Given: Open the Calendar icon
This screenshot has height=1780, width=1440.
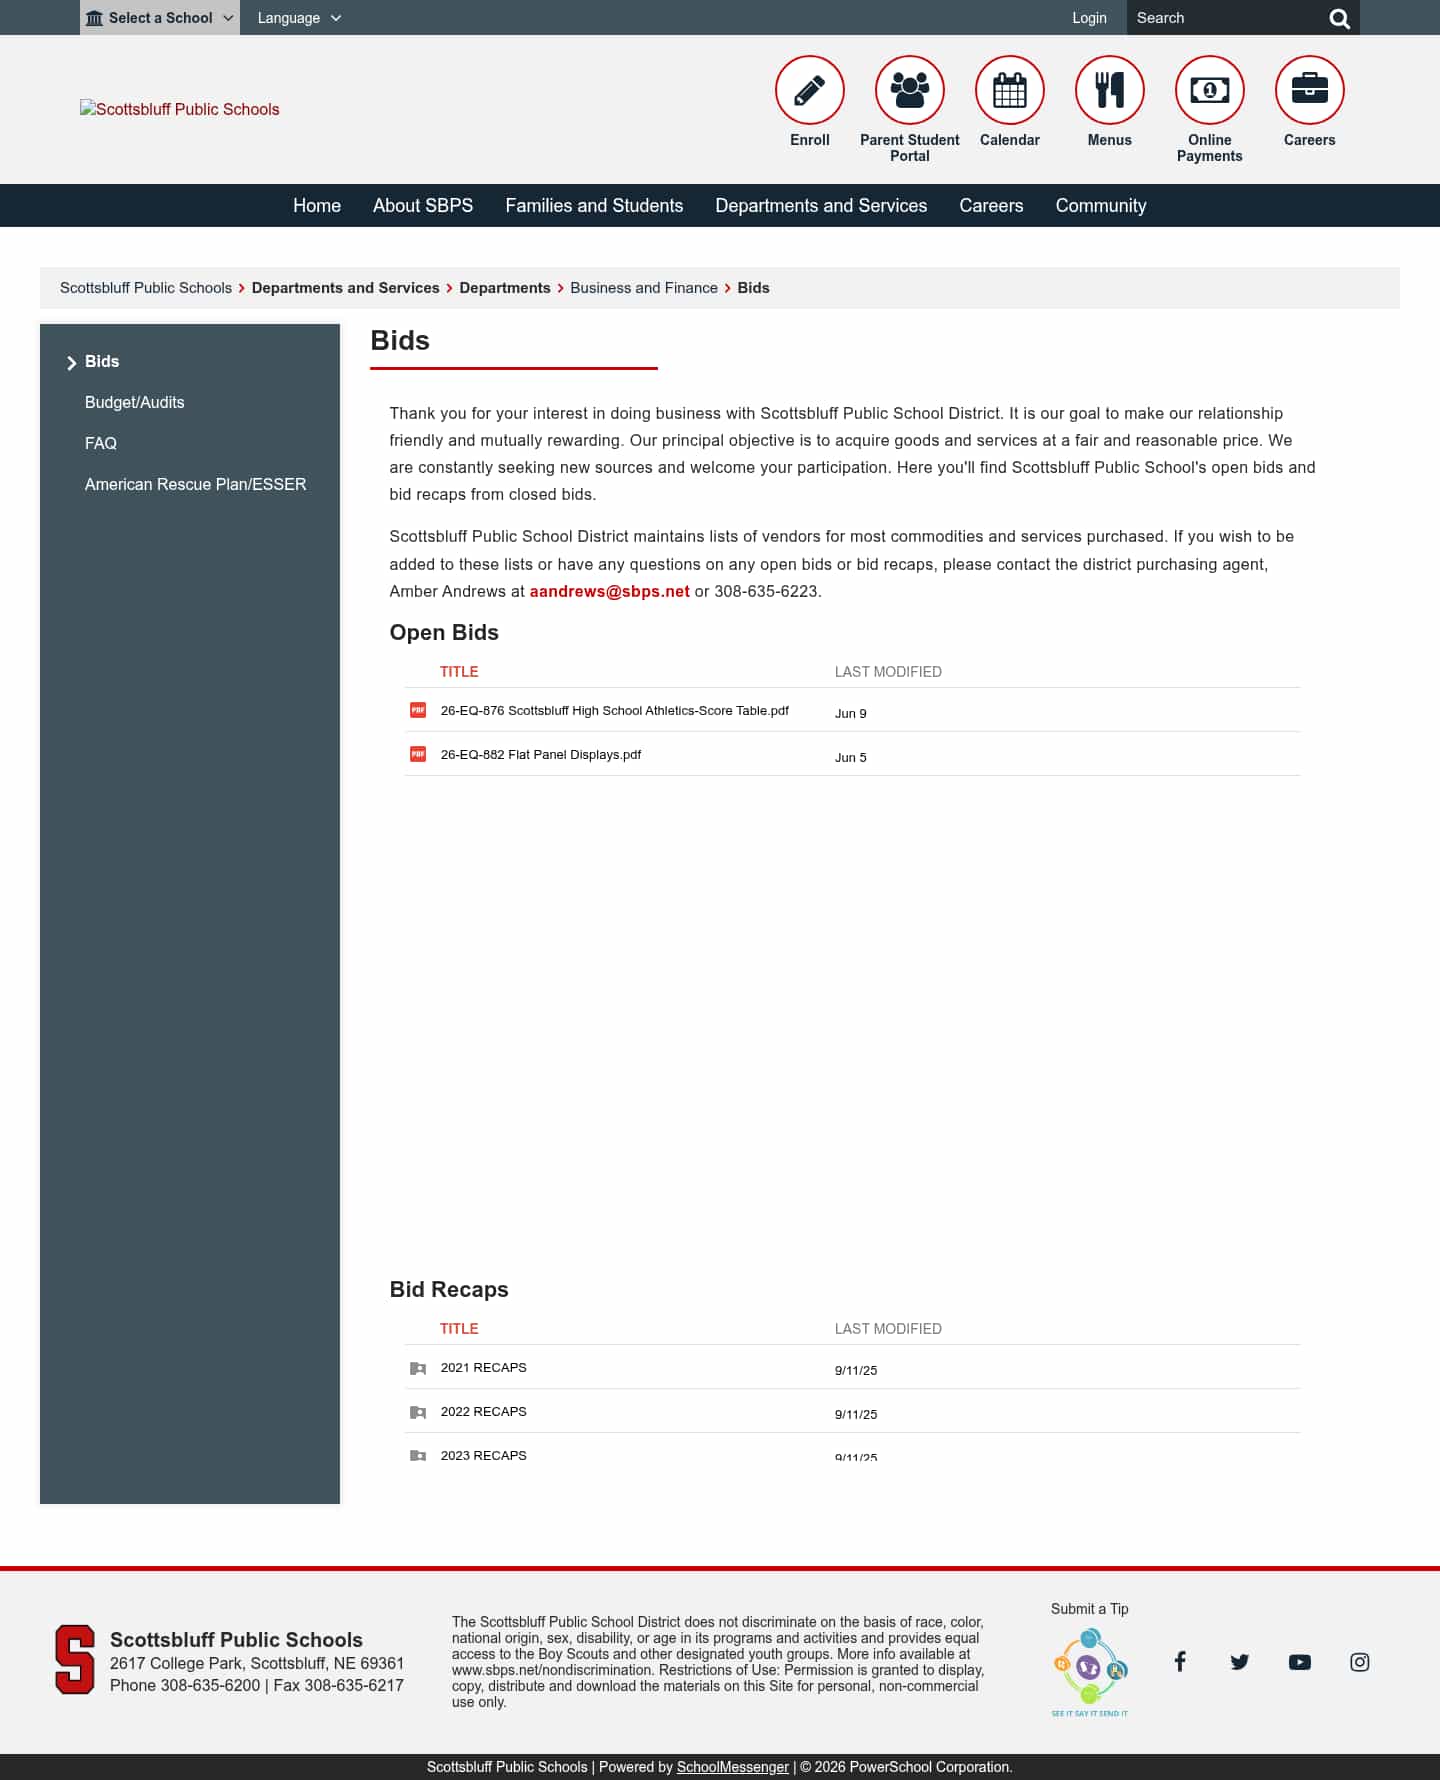Looking at the screenshot, I should coord(1009,90).
